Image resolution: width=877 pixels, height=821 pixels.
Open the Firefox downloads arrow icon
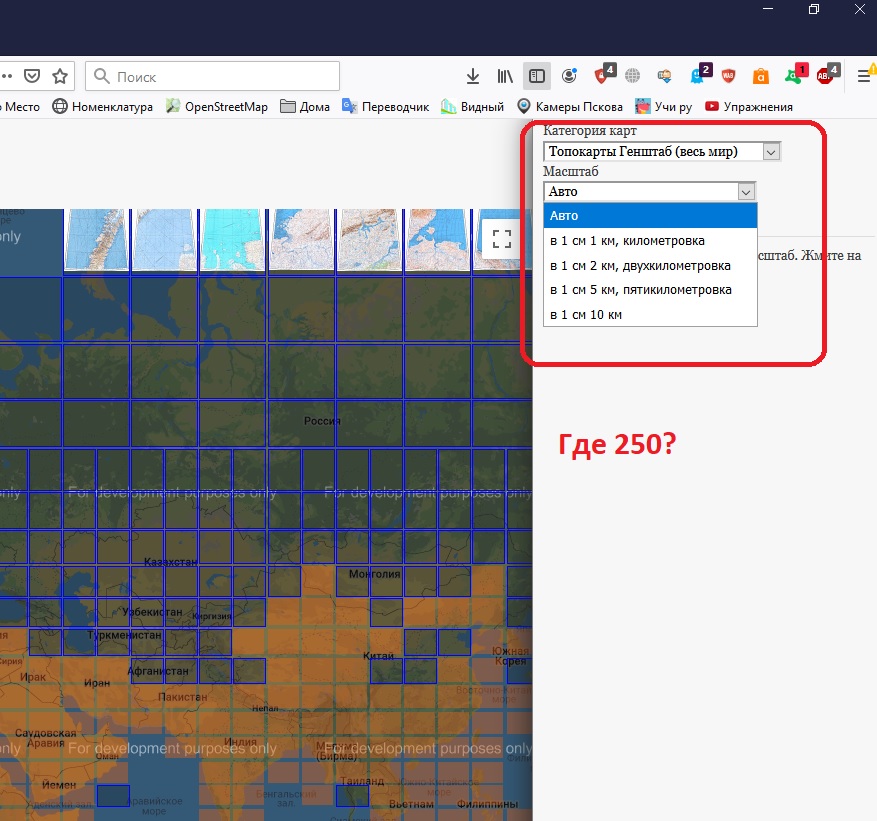pyautogui.click(x=473, y=76)
